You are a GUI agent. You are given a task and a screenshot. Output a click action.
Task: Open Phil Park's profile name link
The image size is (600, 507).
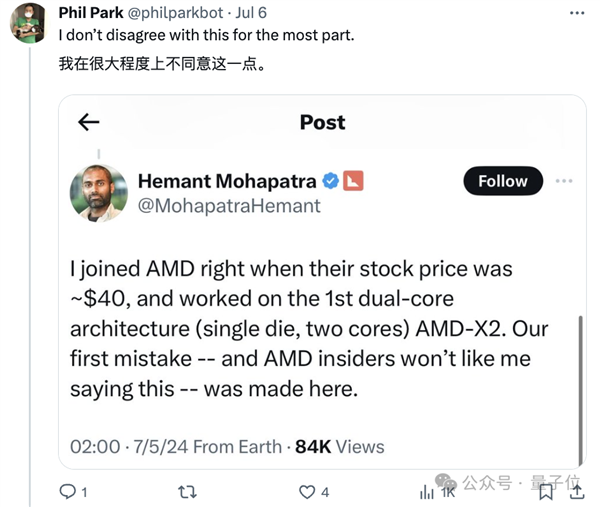92,13
